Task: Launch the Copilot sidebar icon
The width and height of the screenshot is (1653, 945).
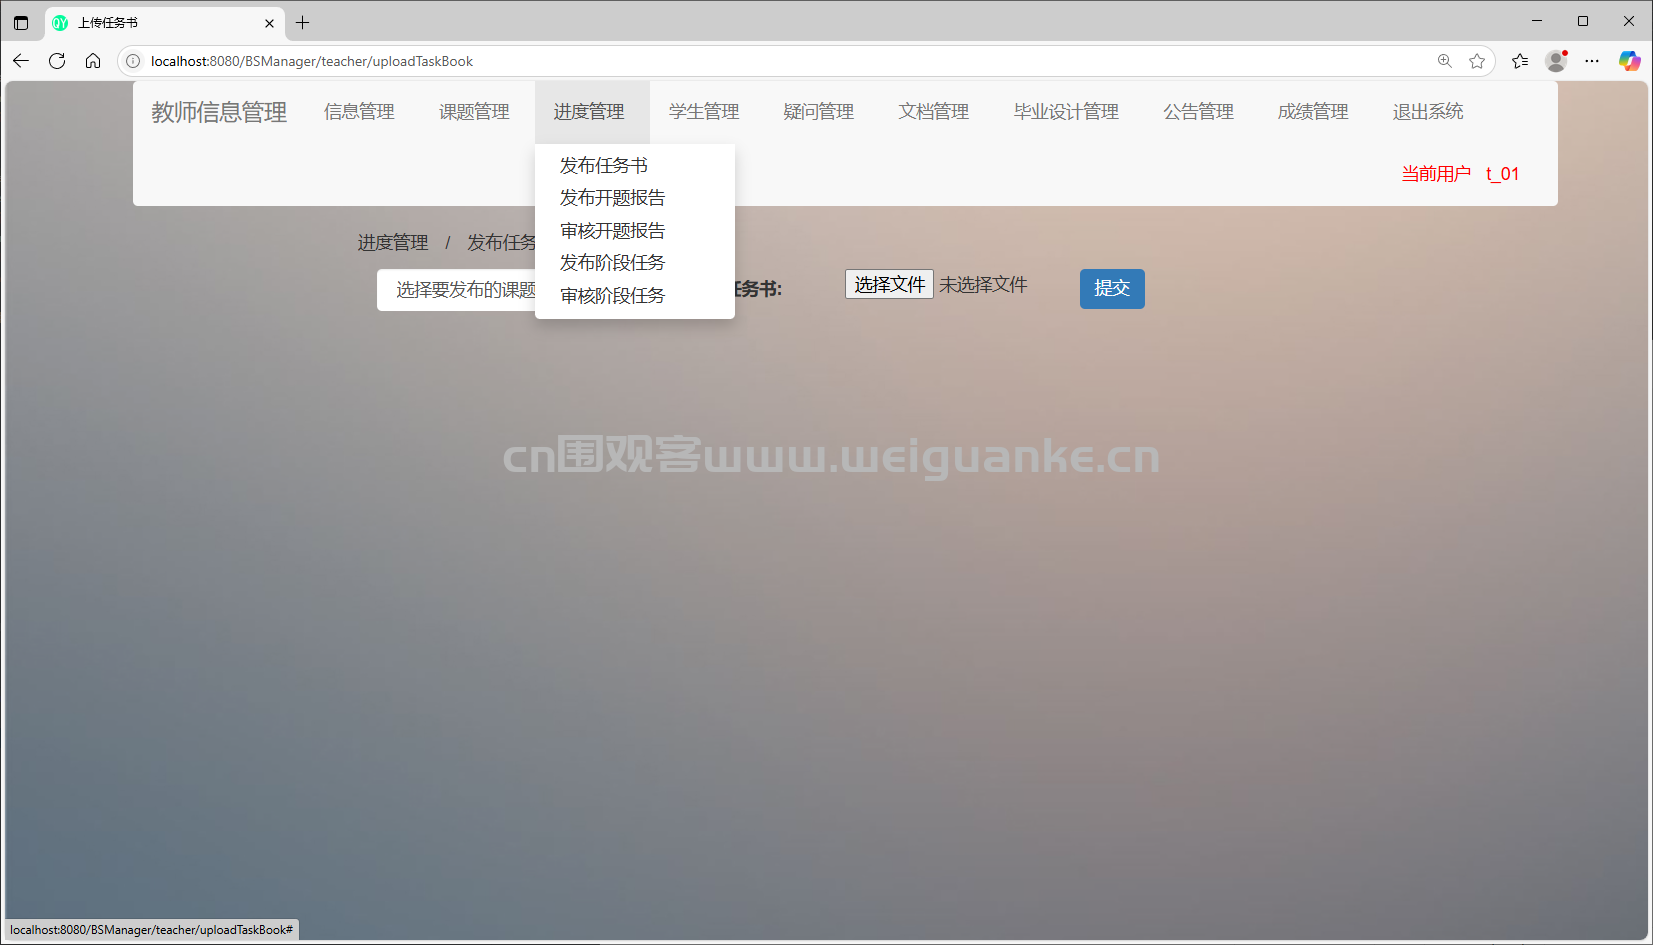Action: click(1630, 61)
